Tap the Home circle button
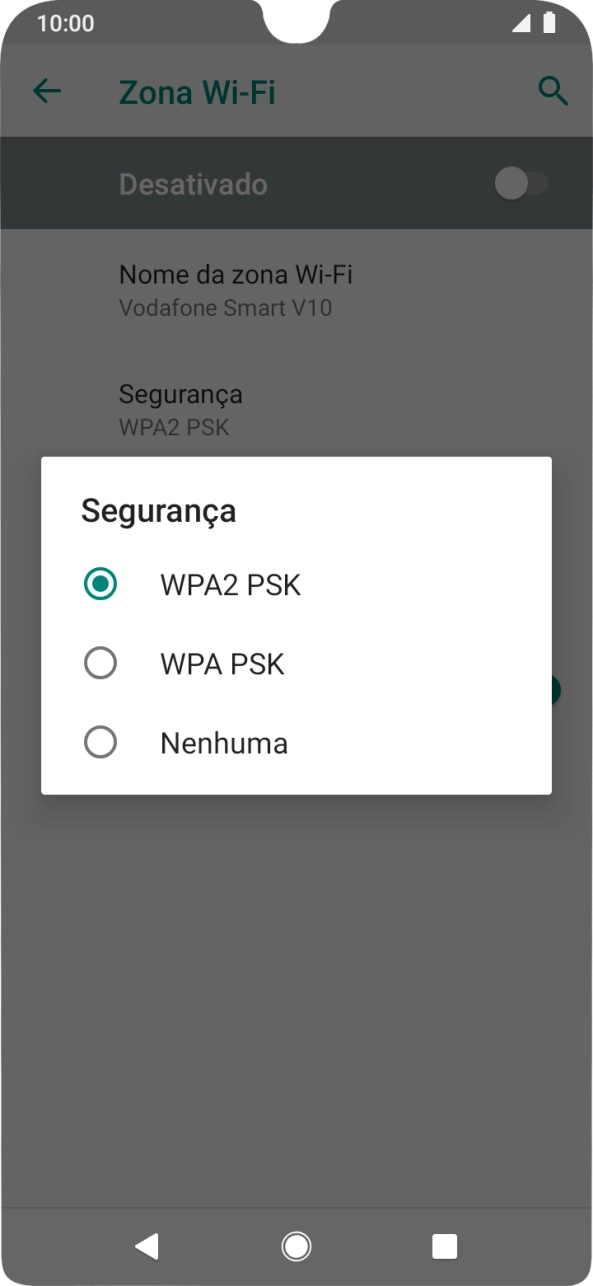 (296, 1246)
